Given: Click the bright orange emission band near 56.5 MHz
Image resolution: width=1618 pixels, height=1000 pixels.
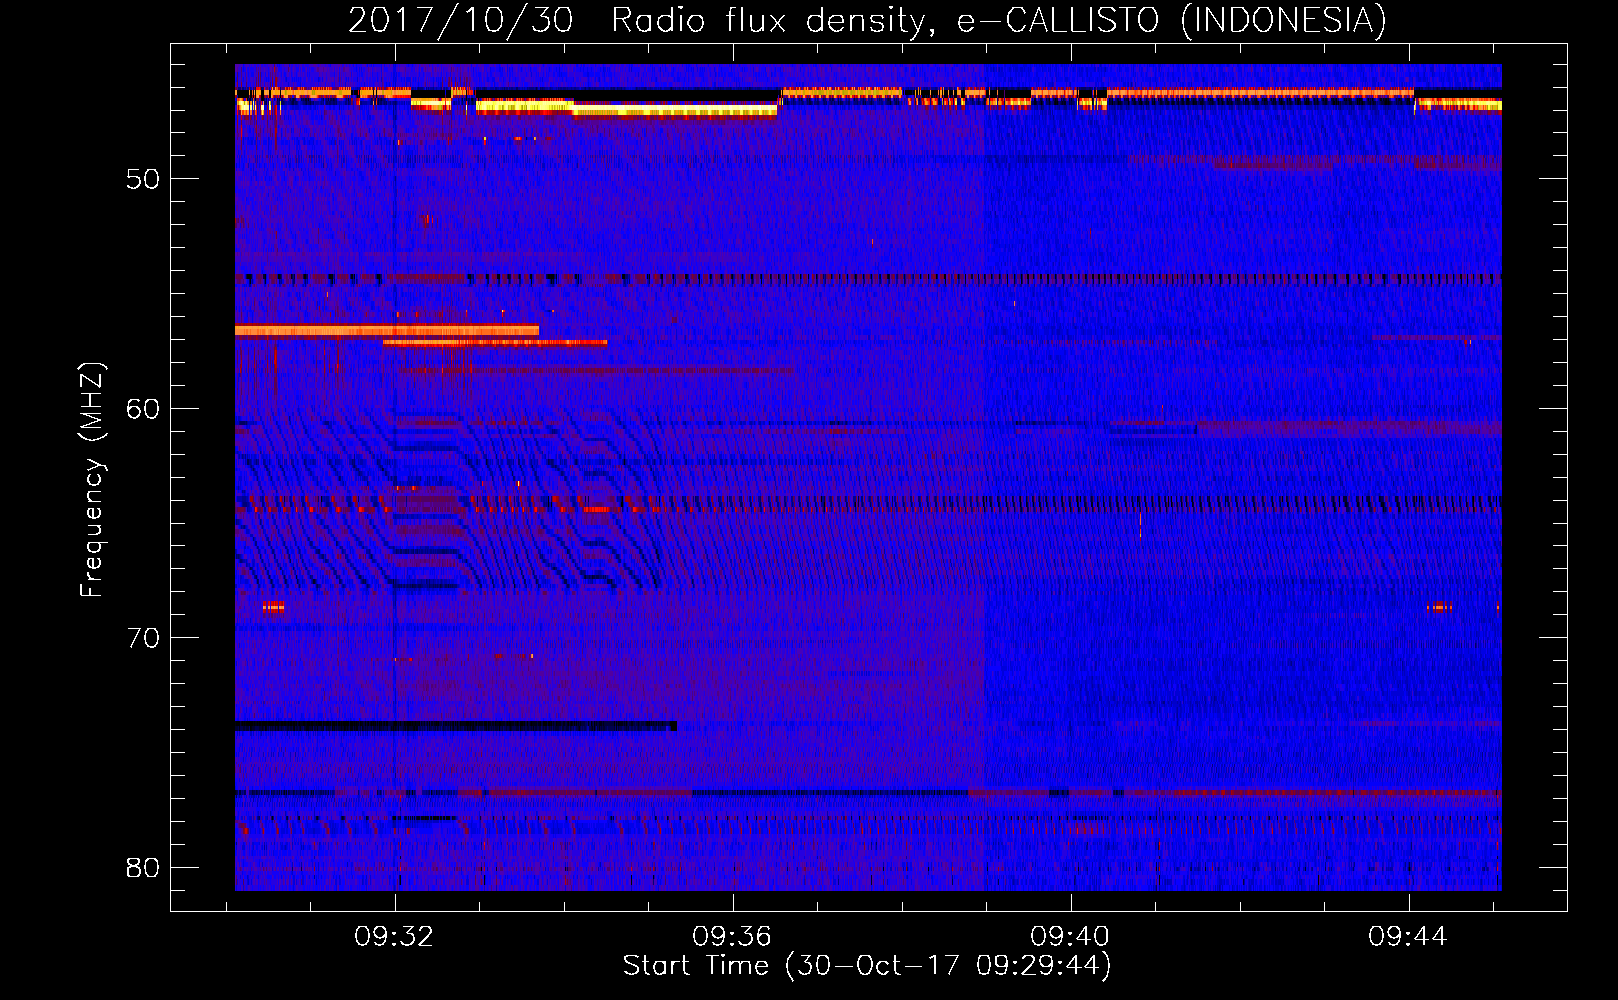Looking at the screenshot, I should point(387,330).
